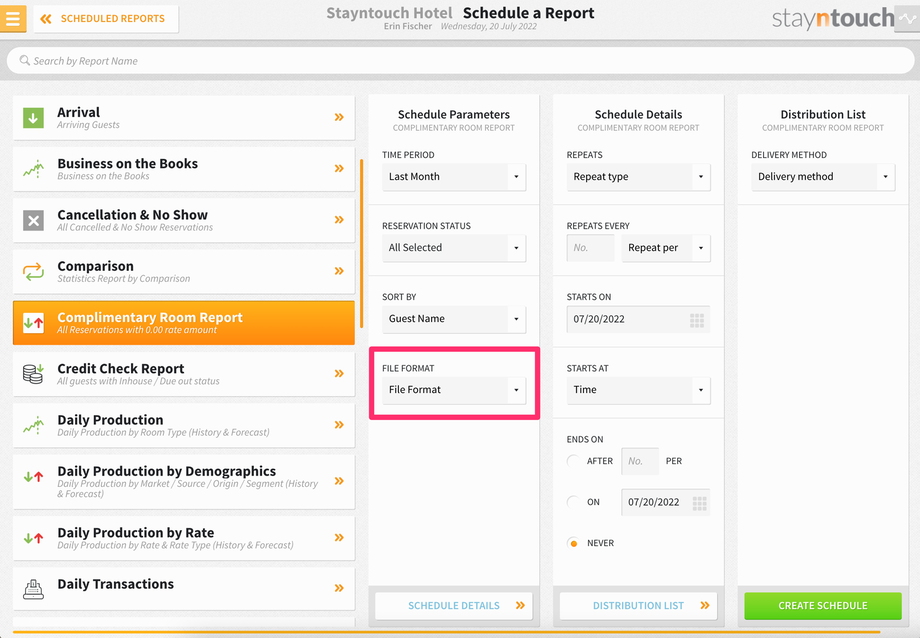This screenshot has width=920, height=638.
Task: Click chevron on Daily Production by Rate row
Action: click(x=339, y=537)
